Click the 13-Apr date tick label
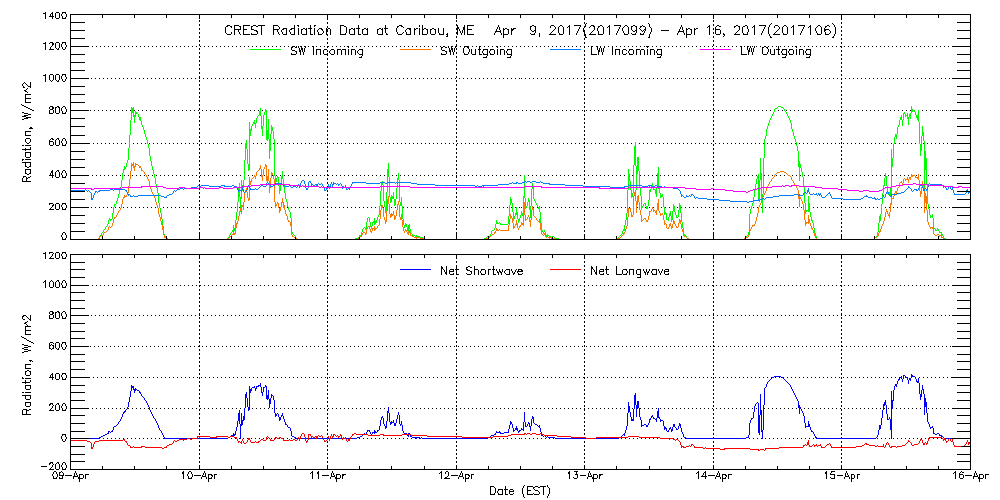 [585, 477]
